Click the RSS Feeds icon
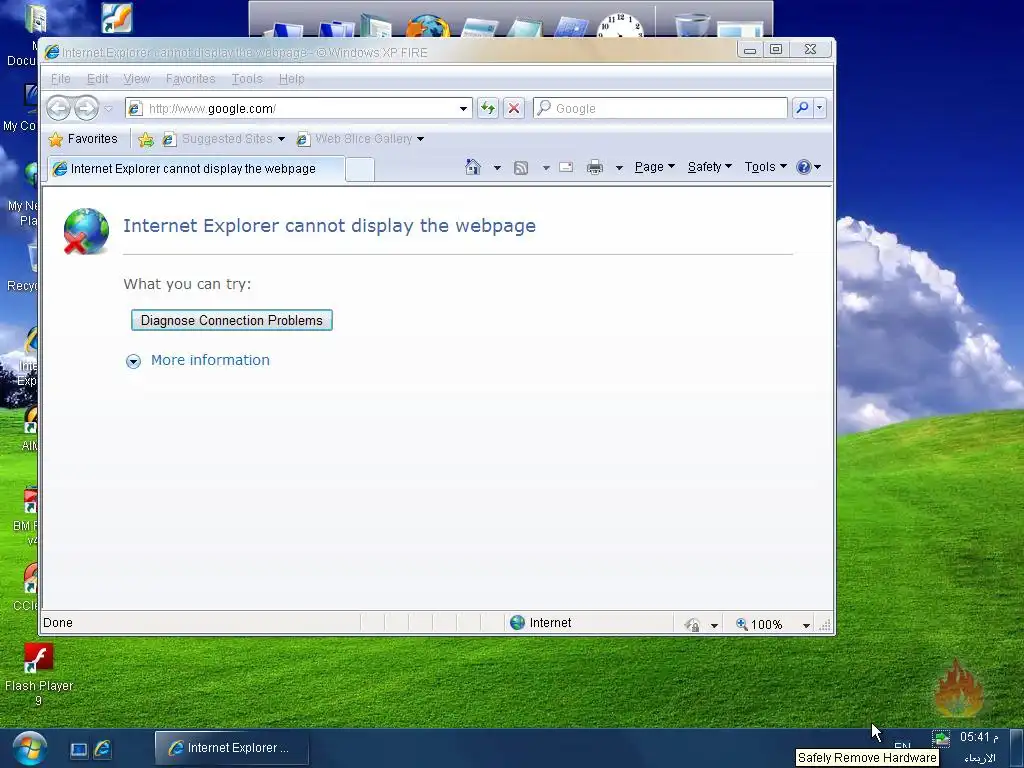Viewport: 1024px width, 768px height. click(520, 168)
